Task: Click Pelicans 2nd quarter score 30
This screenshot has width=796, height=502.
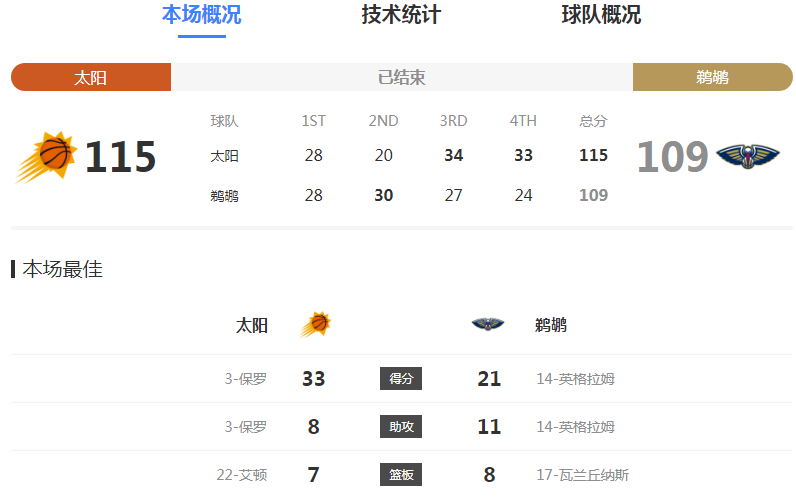Action: [x=384, y=195]
